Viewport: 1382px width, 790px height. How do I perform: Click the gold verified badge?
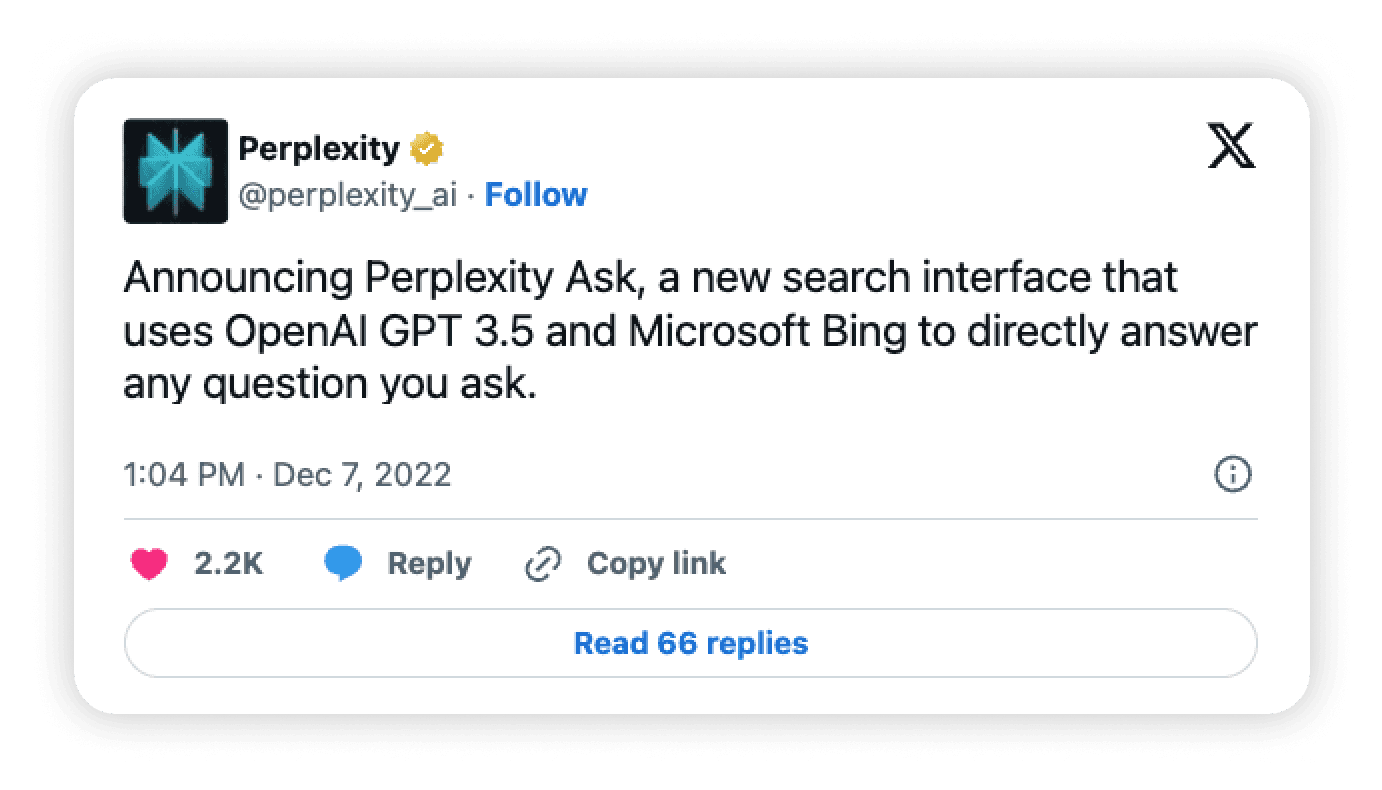click(428, 150)
